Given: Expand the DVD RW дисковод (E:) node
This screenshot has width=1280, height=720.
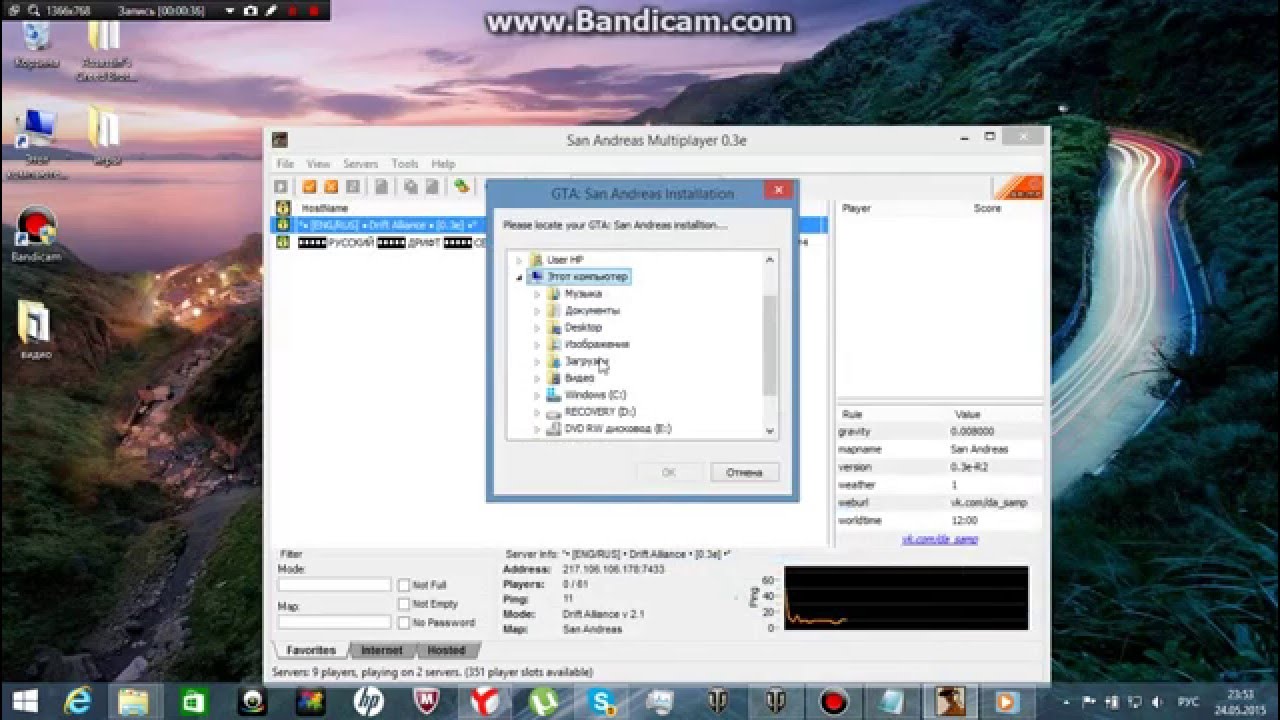Looking at the screenshot, I should (537, 429).
